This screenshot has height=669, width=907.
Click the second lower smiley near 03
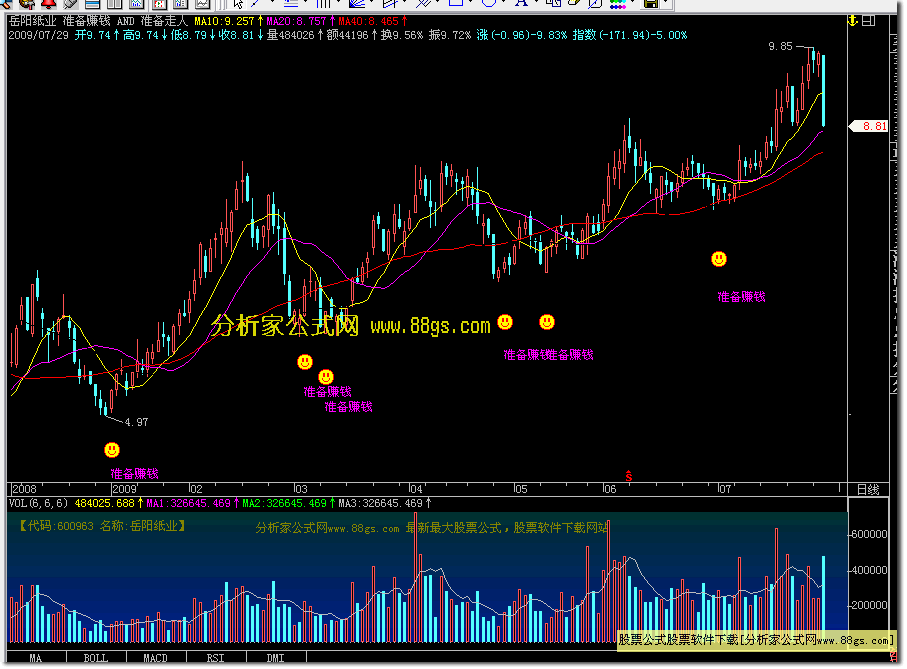click(x=326, y=377)
